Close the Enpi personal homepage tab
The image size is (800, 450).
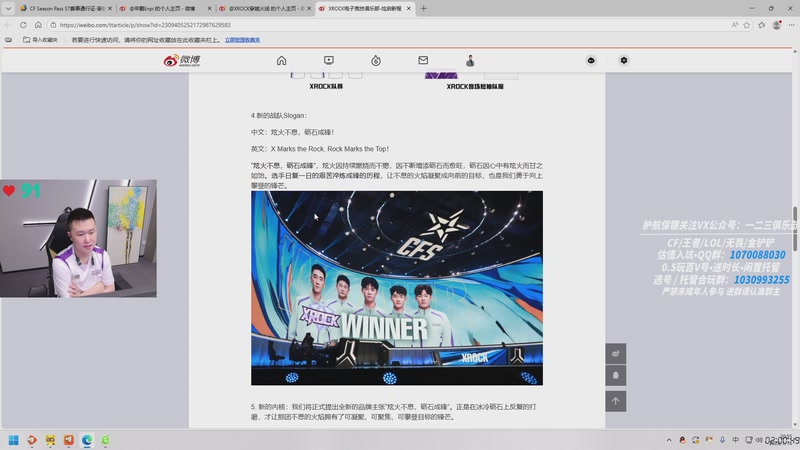click(x=209, y=9)
